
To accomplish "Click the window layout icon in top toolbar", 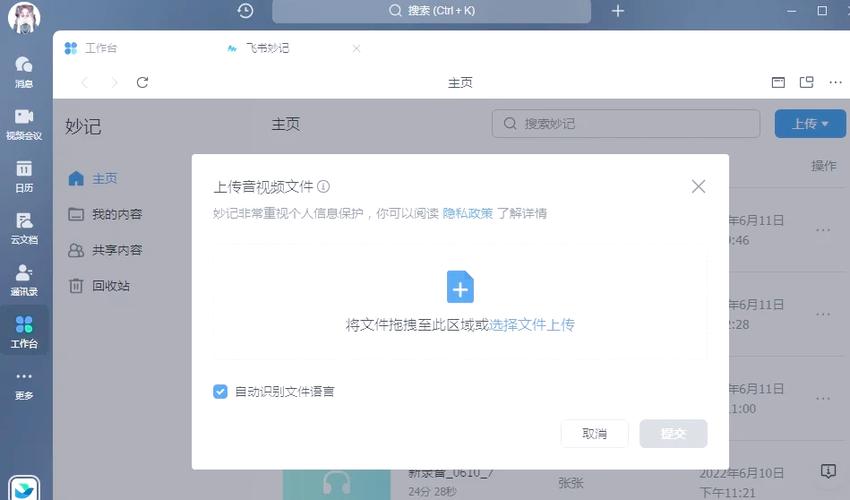I will pyautogui.click(x=778, y=82).
